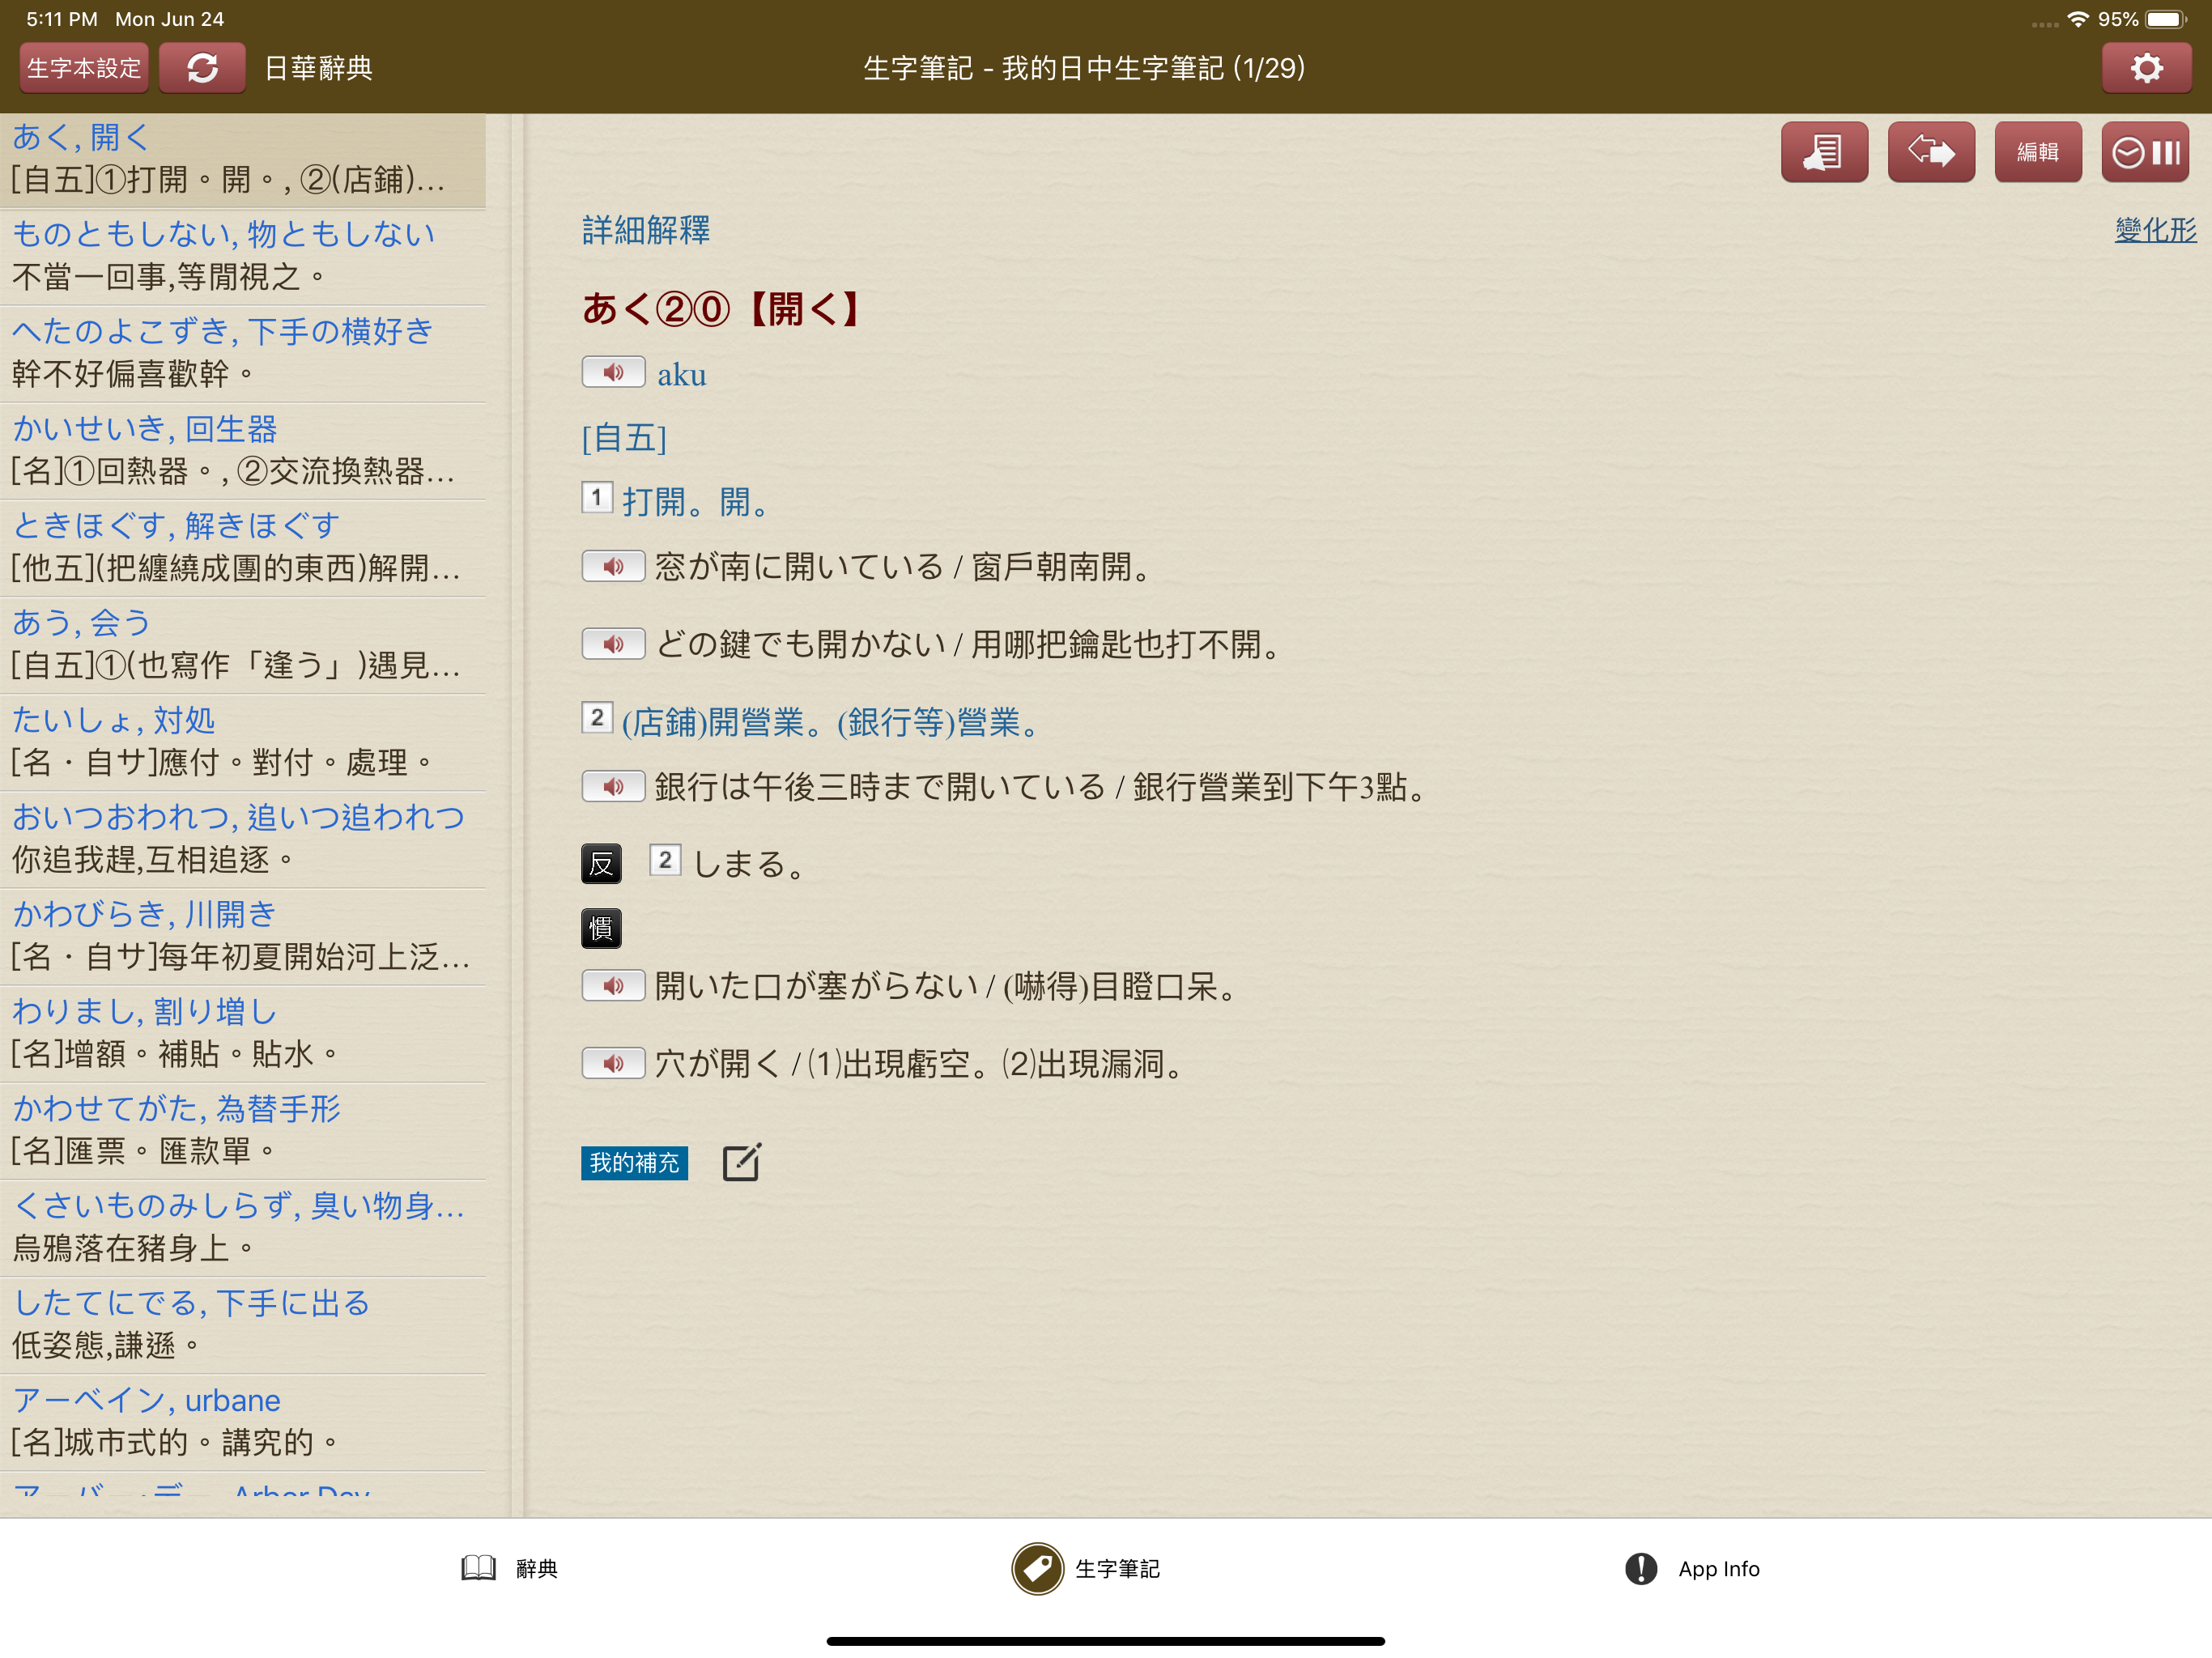Tap the 日華辭典 dictionary title
The image size is (2212, 1658).
319,68
